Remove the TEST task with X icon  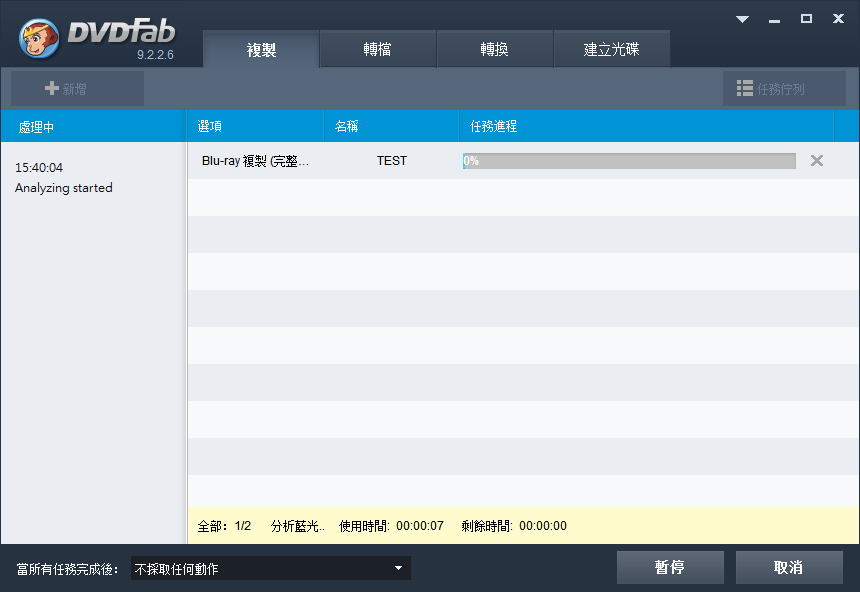(x=817, y=161)
